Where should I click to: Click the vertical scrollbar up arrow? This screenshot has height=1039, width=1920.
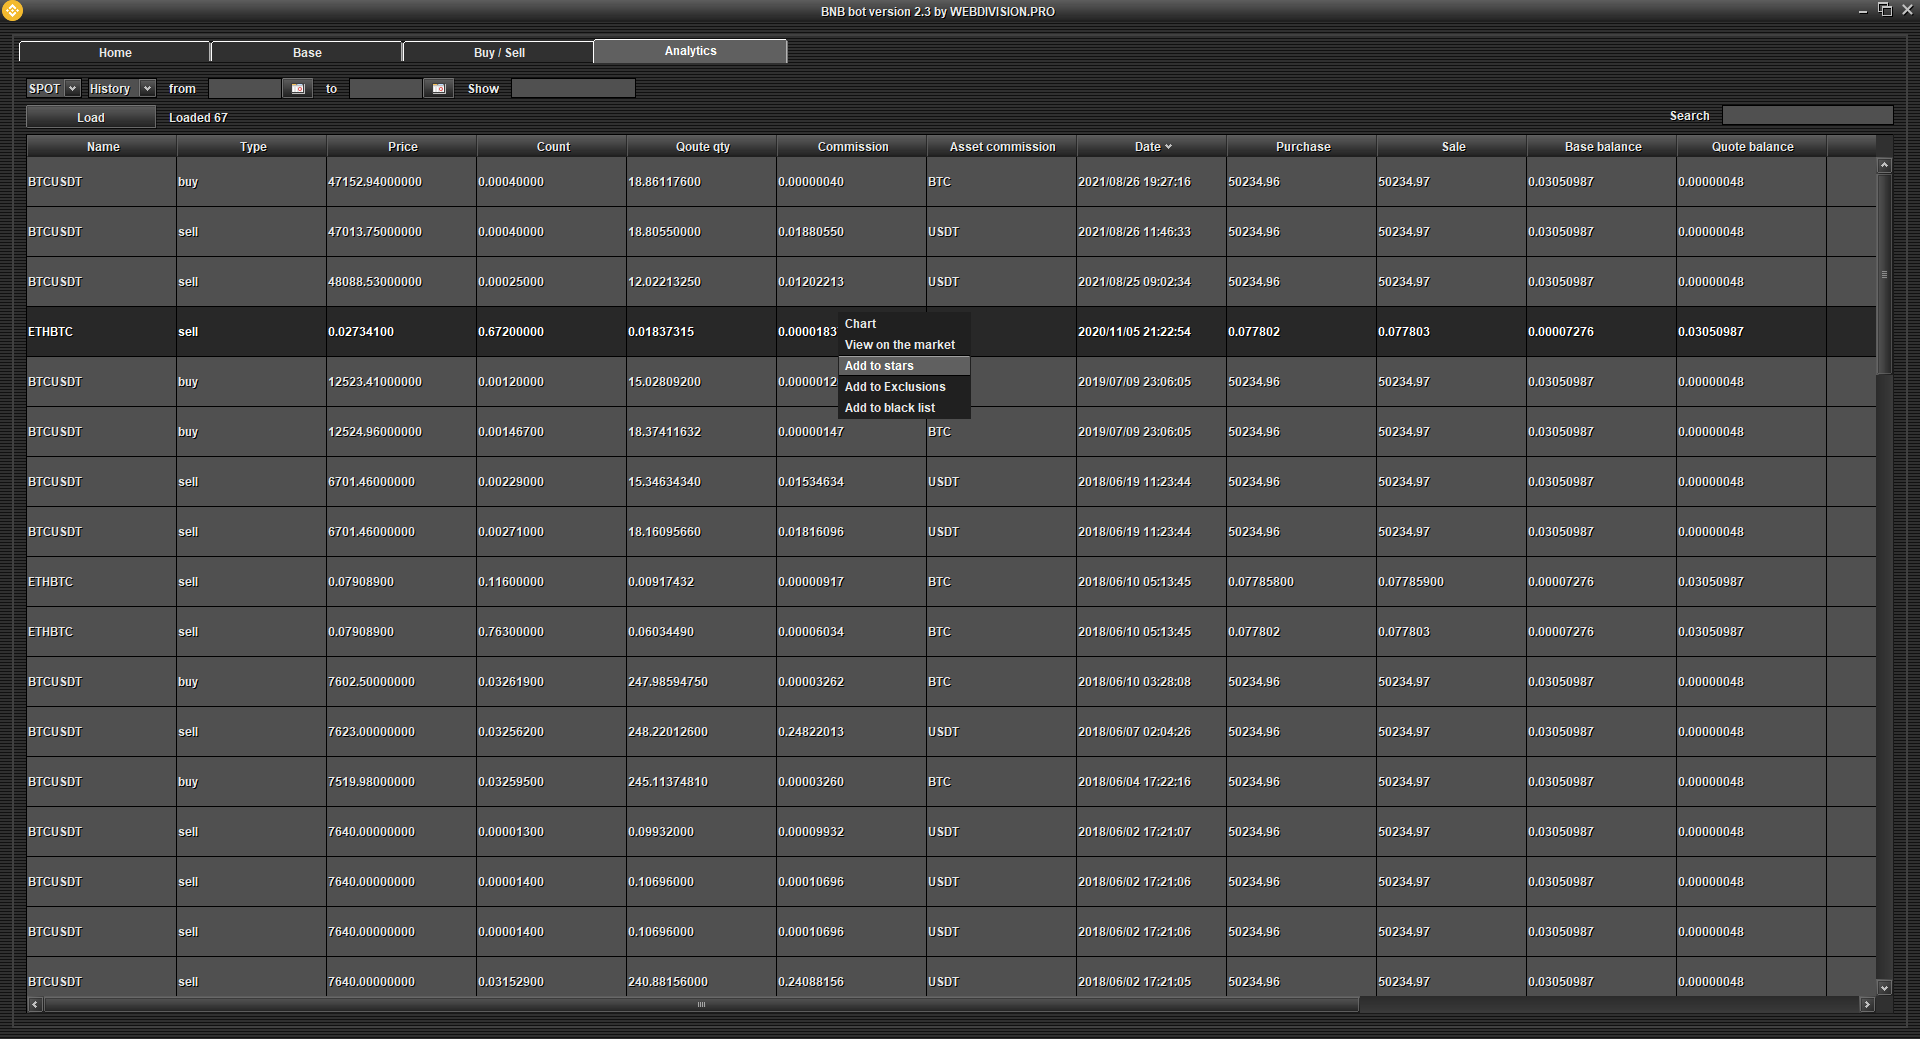[1884, 165]
